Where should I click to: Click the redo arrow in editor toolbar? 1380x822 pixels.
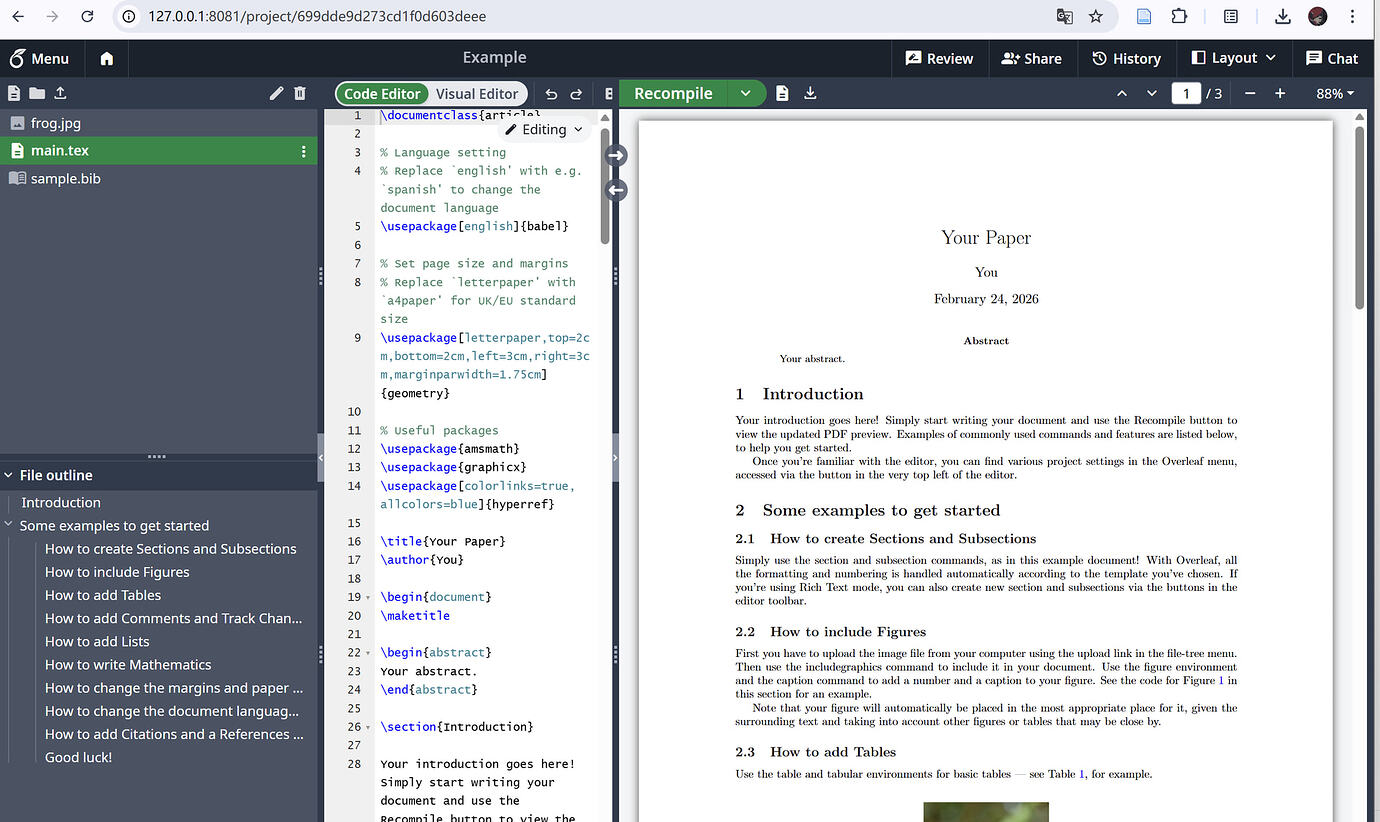coord(576,94)
